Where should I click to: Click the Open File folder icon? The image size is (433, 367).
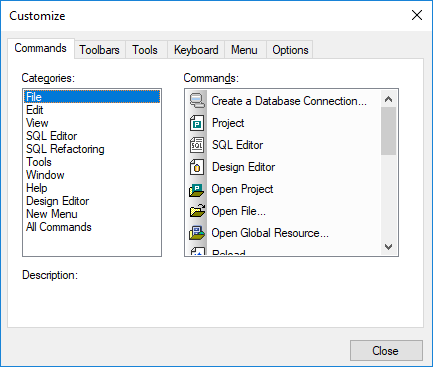coord(197,211)
